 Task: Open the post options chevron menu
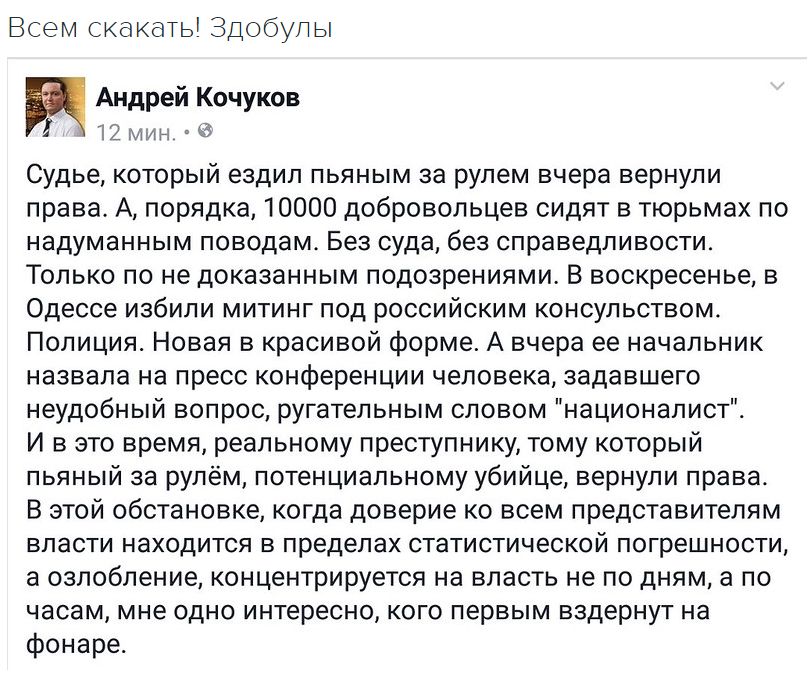tap(778, 87)
